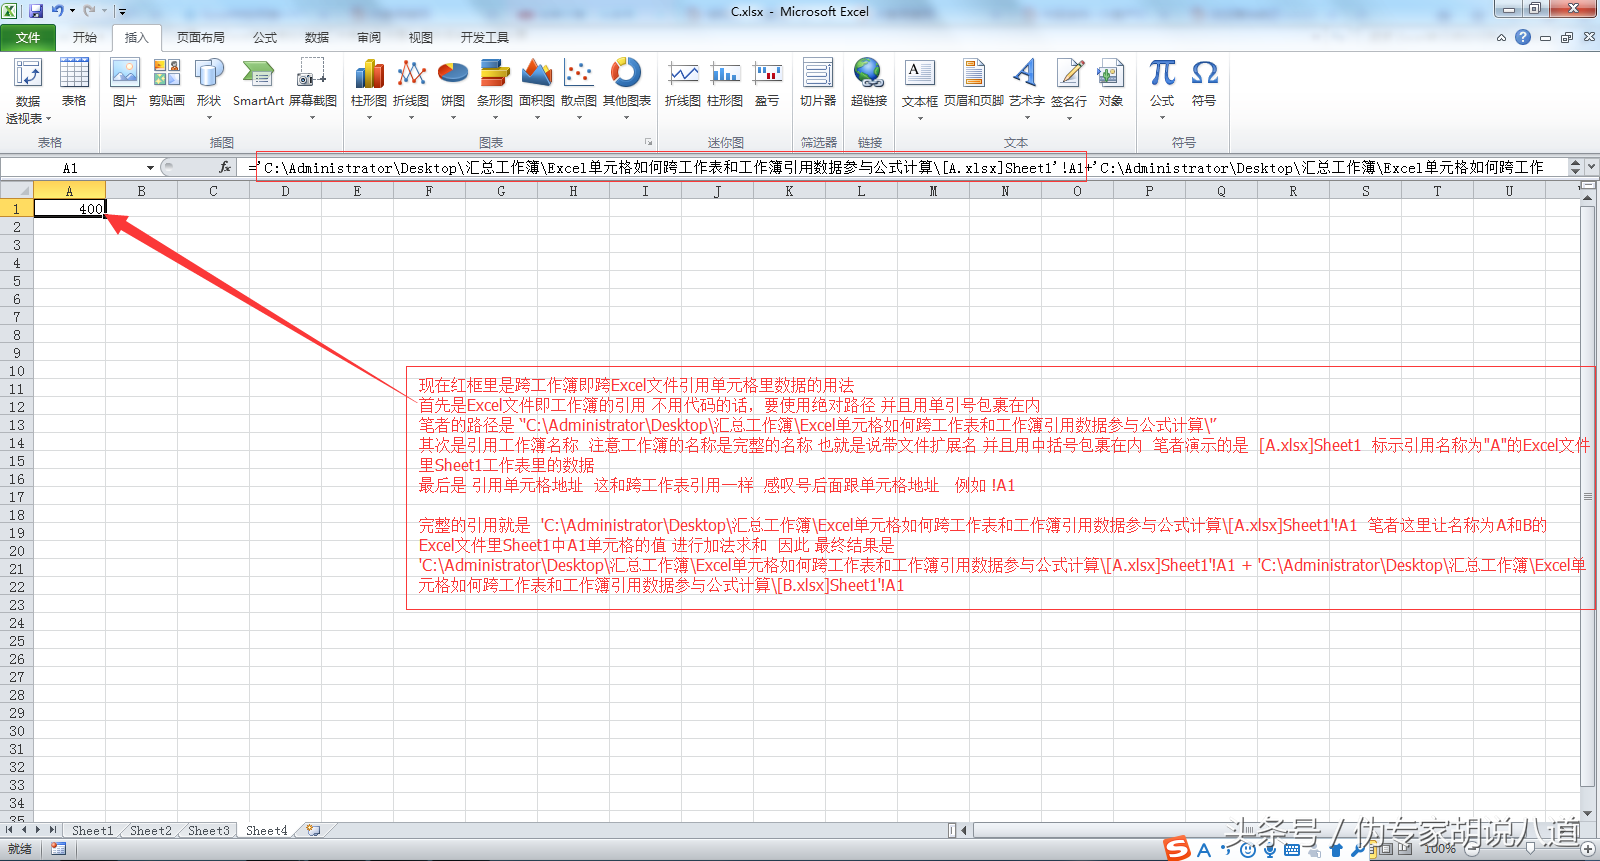Open the Charts group dialog launcher
Image resolution: width=1600 pixels, height=861 pixels.
pyautogui.click(x=648, y=142)
